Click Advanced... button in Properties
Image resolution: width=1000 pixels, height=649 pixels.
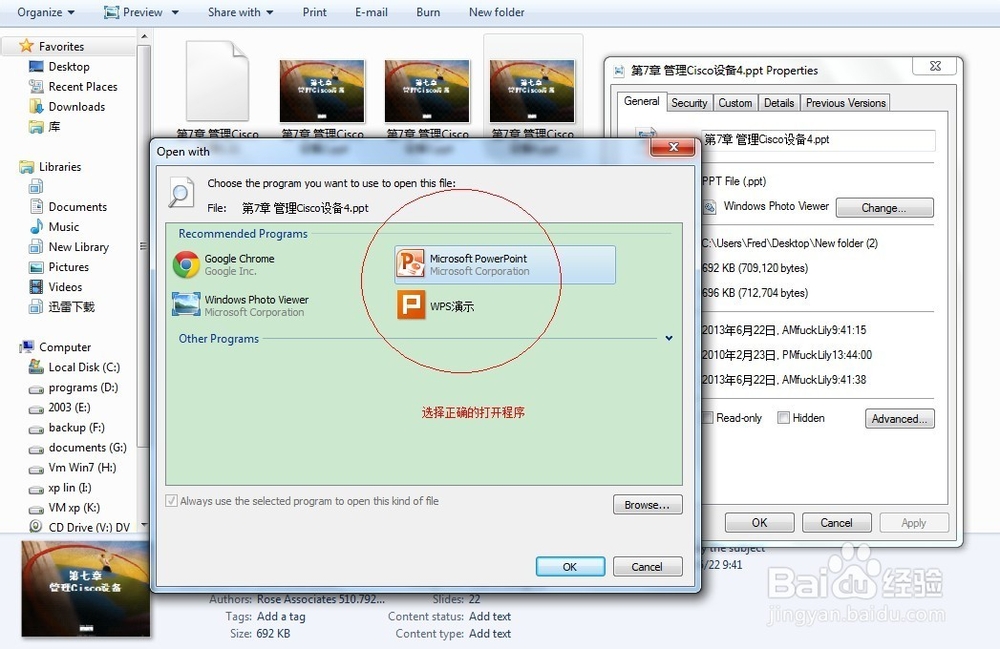pyautogui.click(x=900, y=419)
